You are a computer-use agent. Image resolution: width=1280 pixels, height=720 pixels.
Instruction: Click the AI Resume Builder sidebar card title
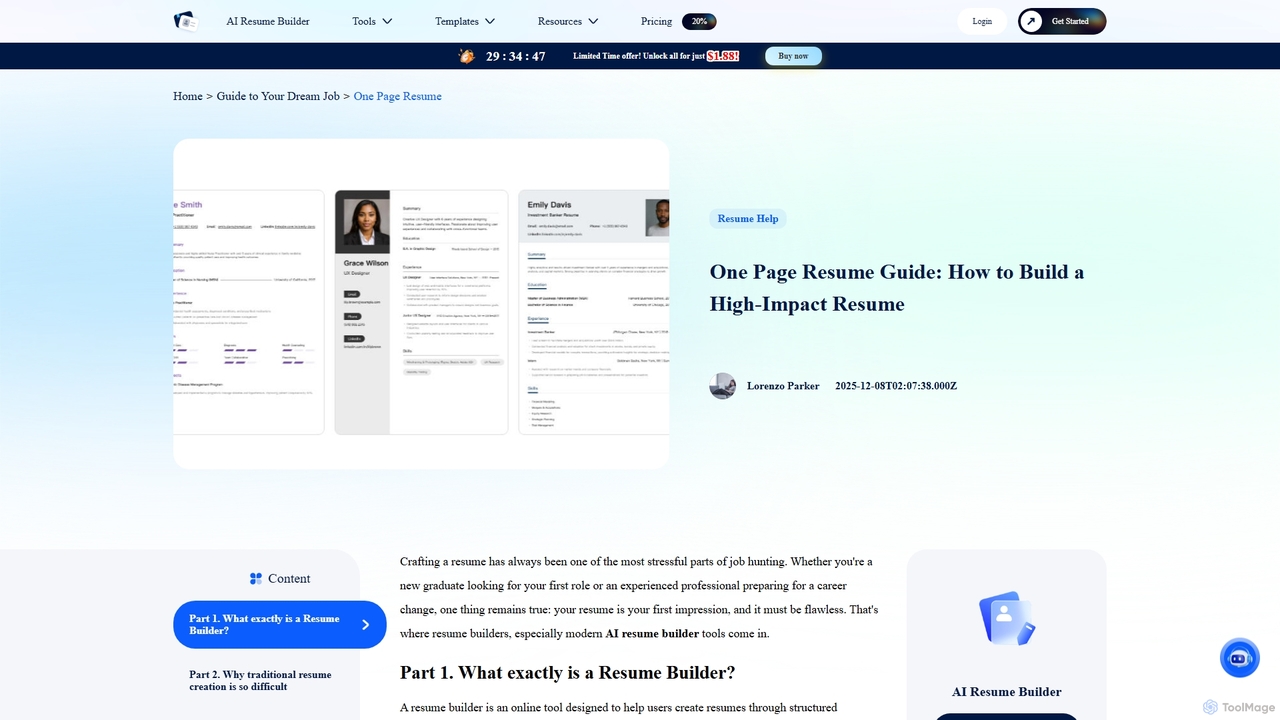(x=1007, y=692)
